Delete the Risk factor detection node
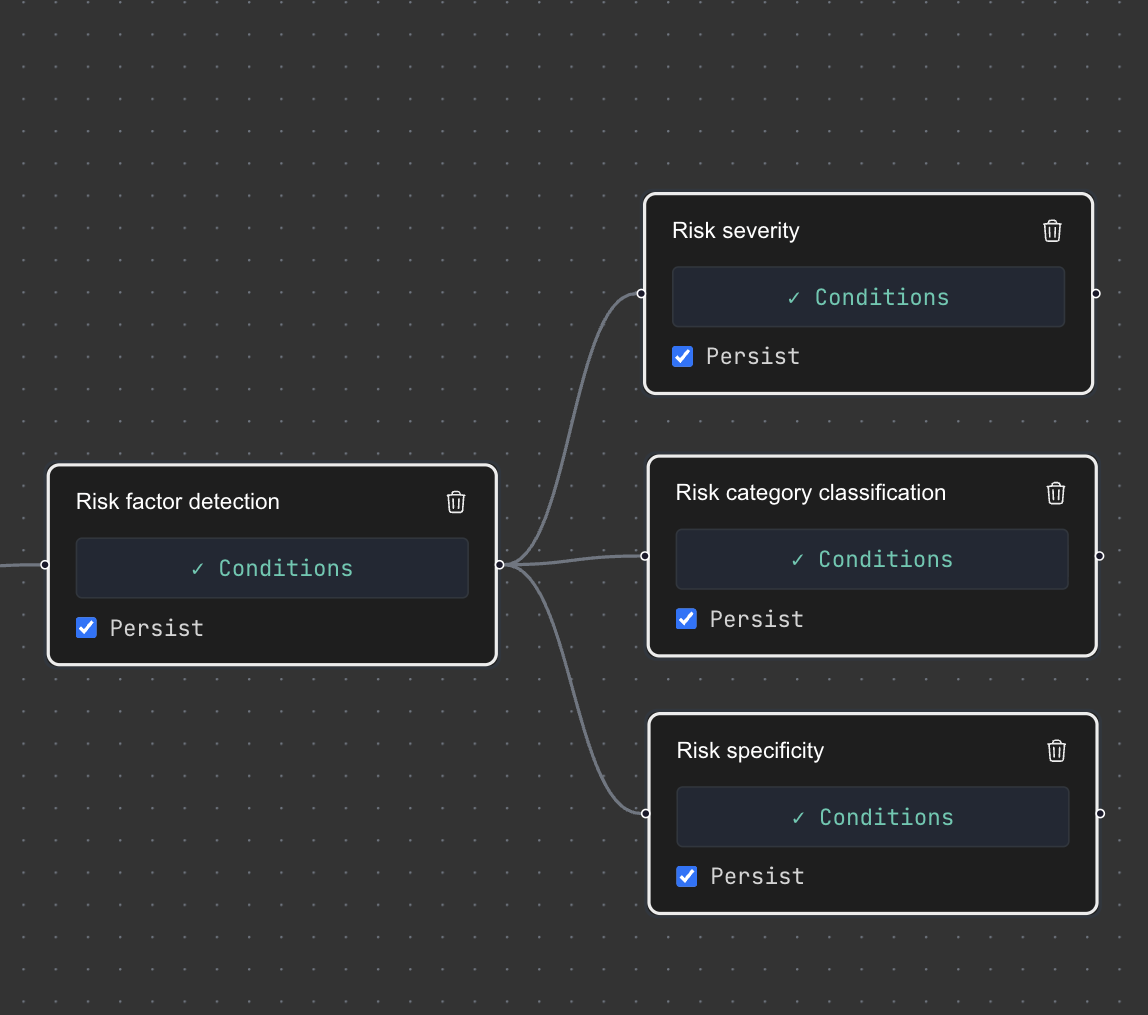 point(456,502)
